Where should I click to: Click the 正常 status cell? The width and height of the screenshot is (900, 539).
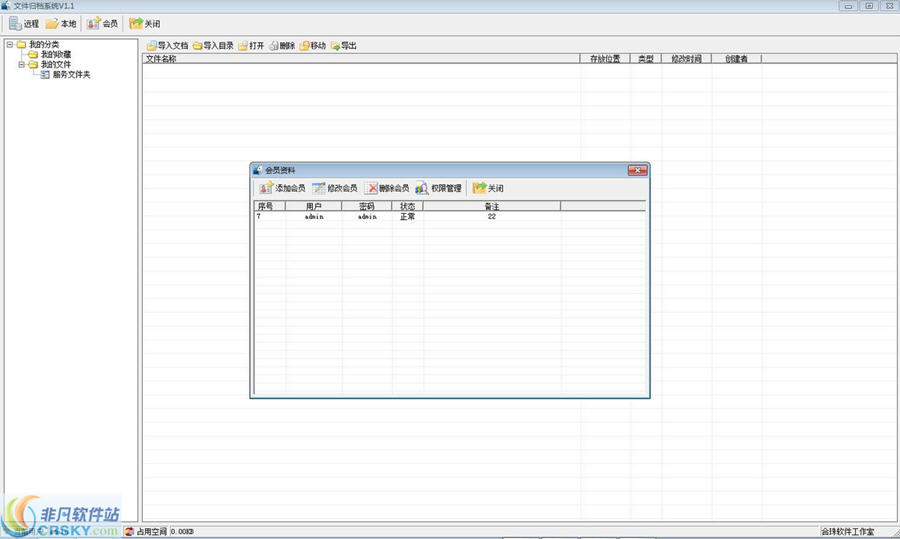[408, 216]
